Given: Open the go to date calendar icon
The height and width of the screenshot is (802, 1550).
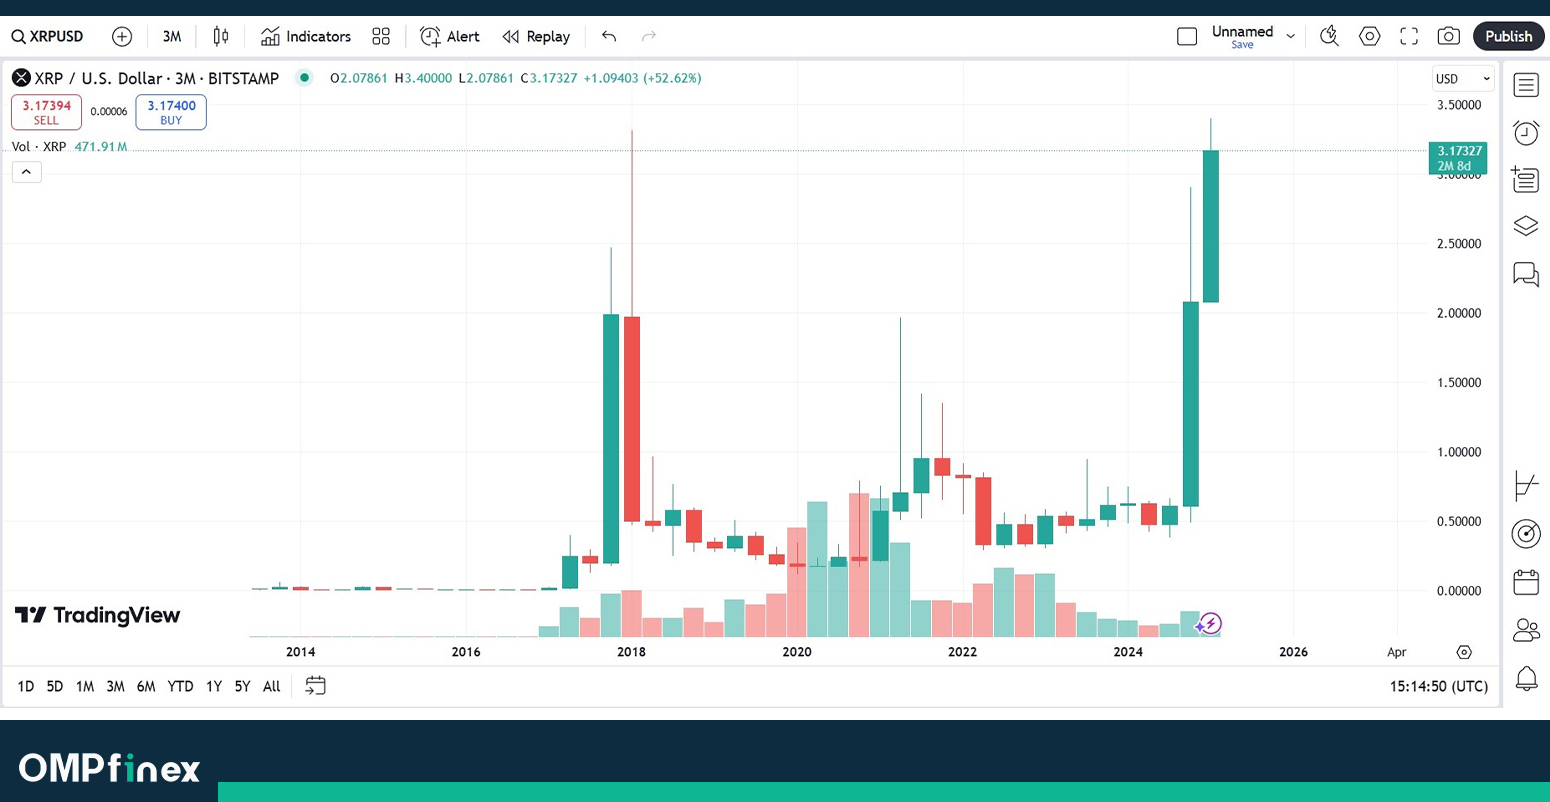Looking at the screenshot, I should [315, 686].
